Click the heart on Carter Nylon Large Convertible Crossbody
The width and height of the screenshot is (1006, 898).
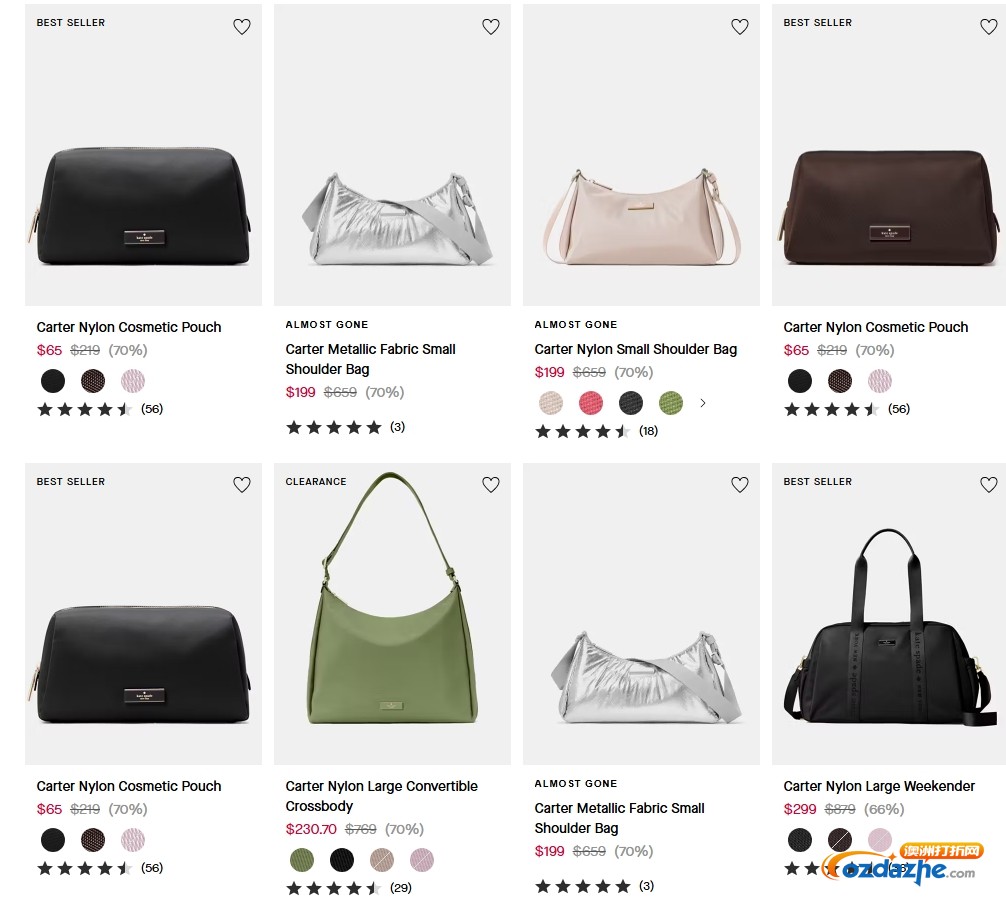(491, 484)
